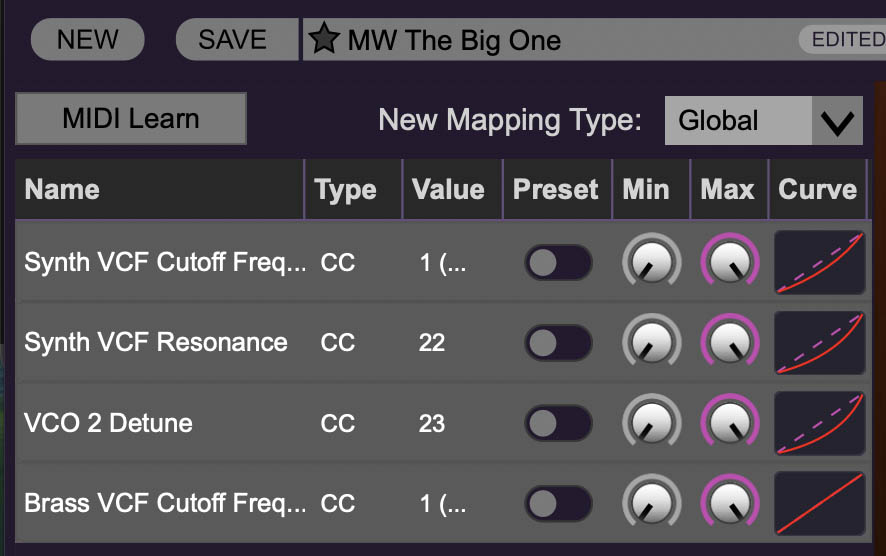This screenshot has height=556, width=886.
Task: Open curve editor for Synth VCF Resonance row
Action: pyautogui.click(x=819, y=343)
